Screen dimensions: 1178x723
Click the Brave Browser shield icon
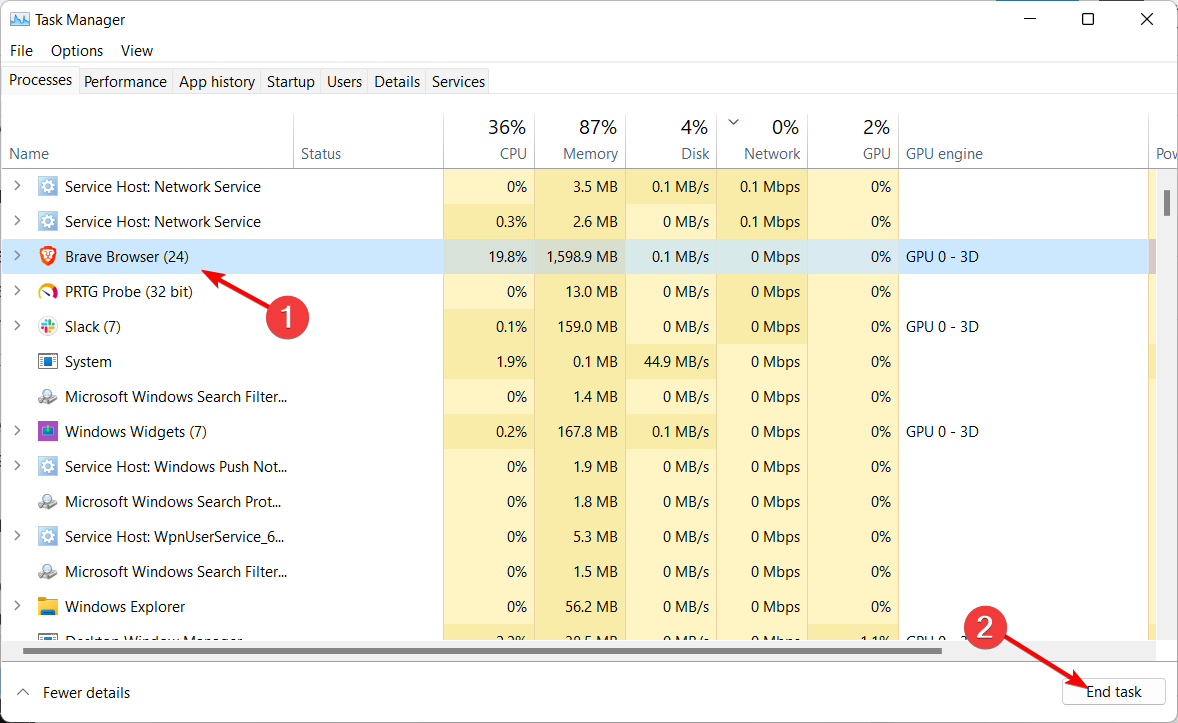click(x=48, y=256)
